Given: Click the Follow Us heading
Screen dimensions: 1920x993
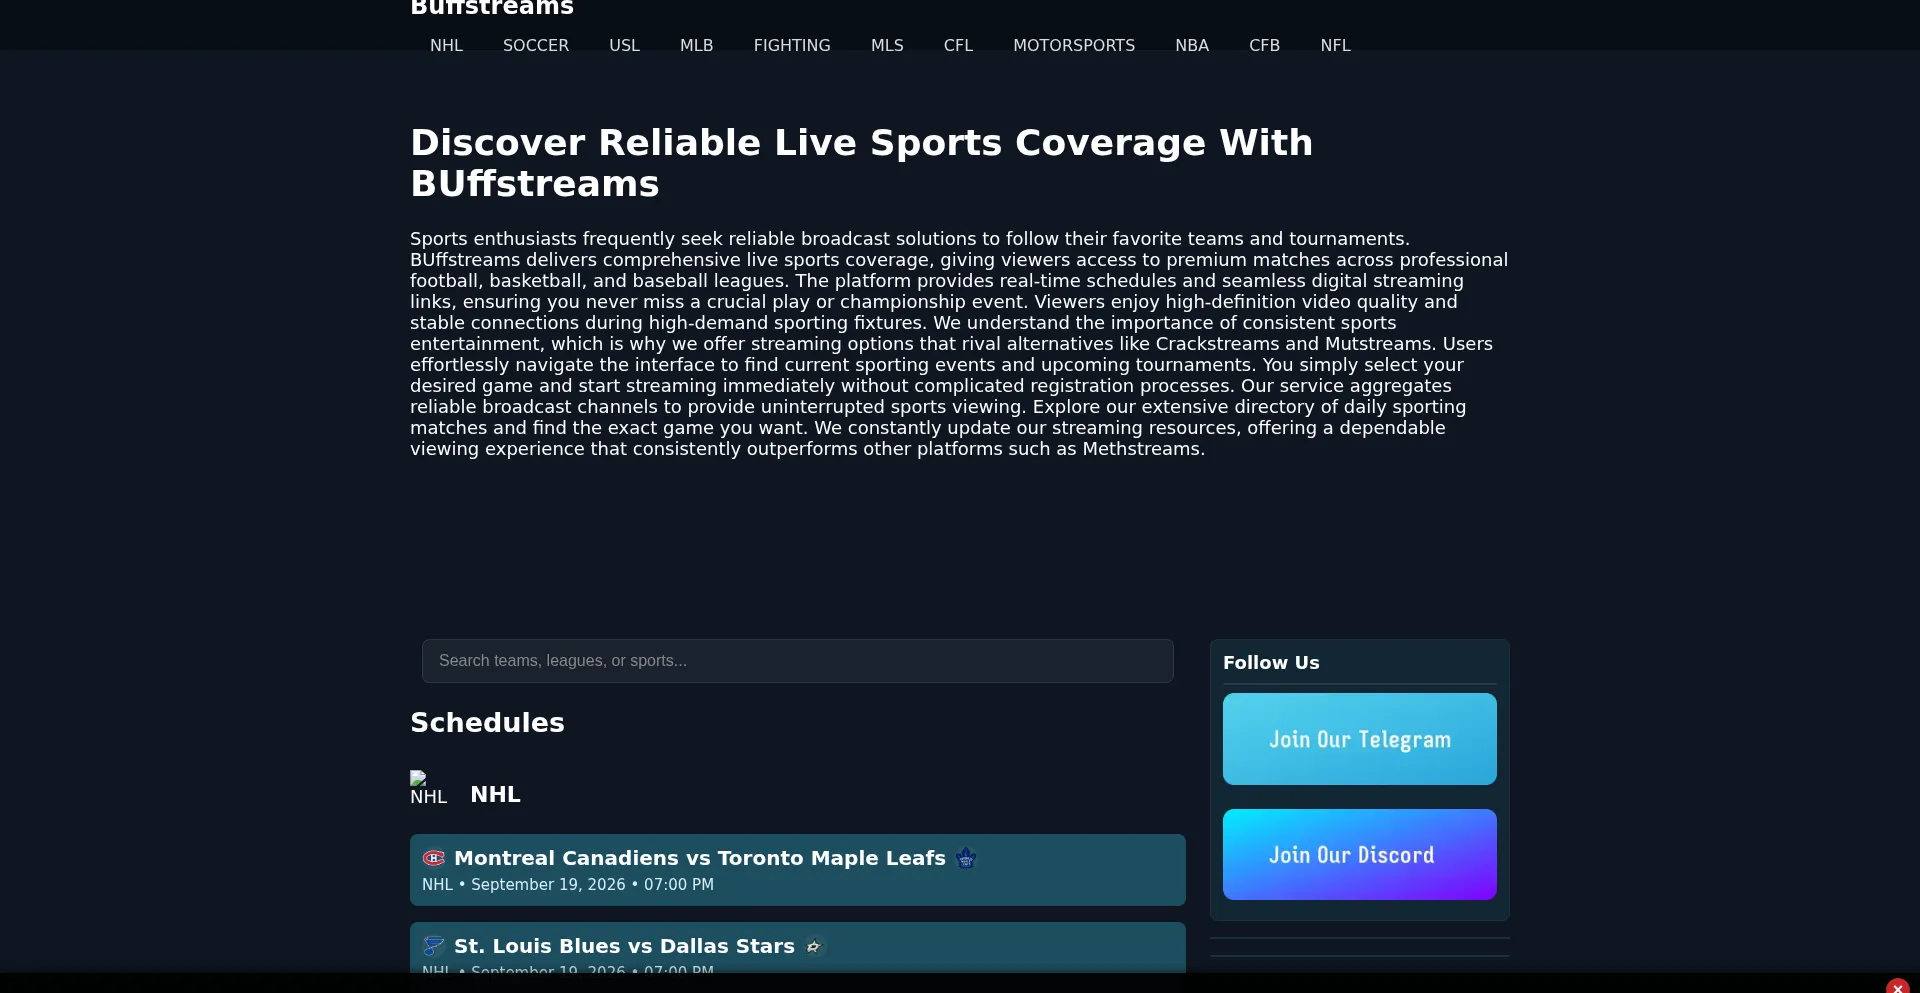Looking at the screenshot, I should [1271, 663].
